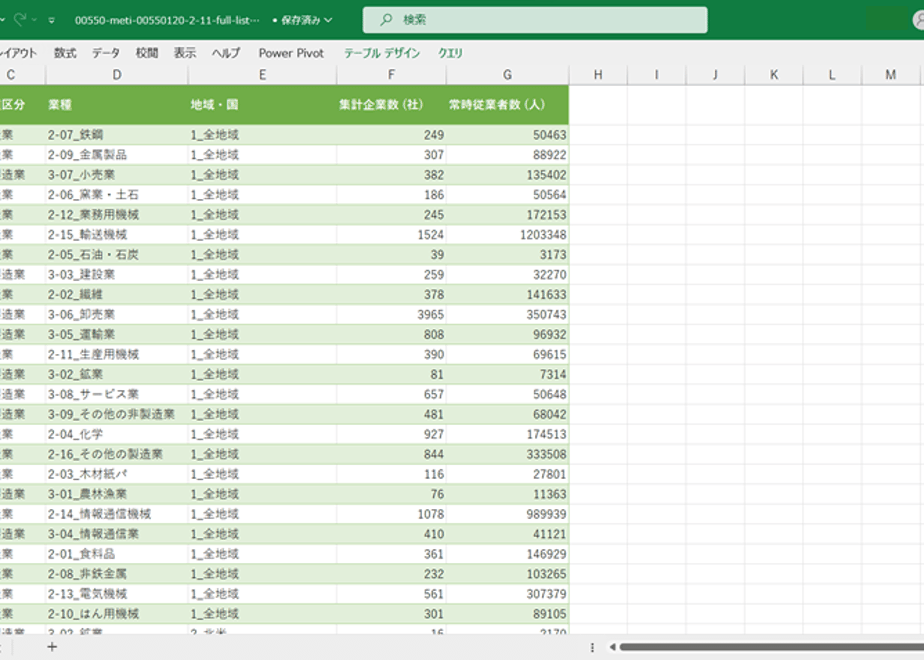Screen dimensions: 924x660
Task: Select cell 2-04_化学
Action: pos(117,434)
